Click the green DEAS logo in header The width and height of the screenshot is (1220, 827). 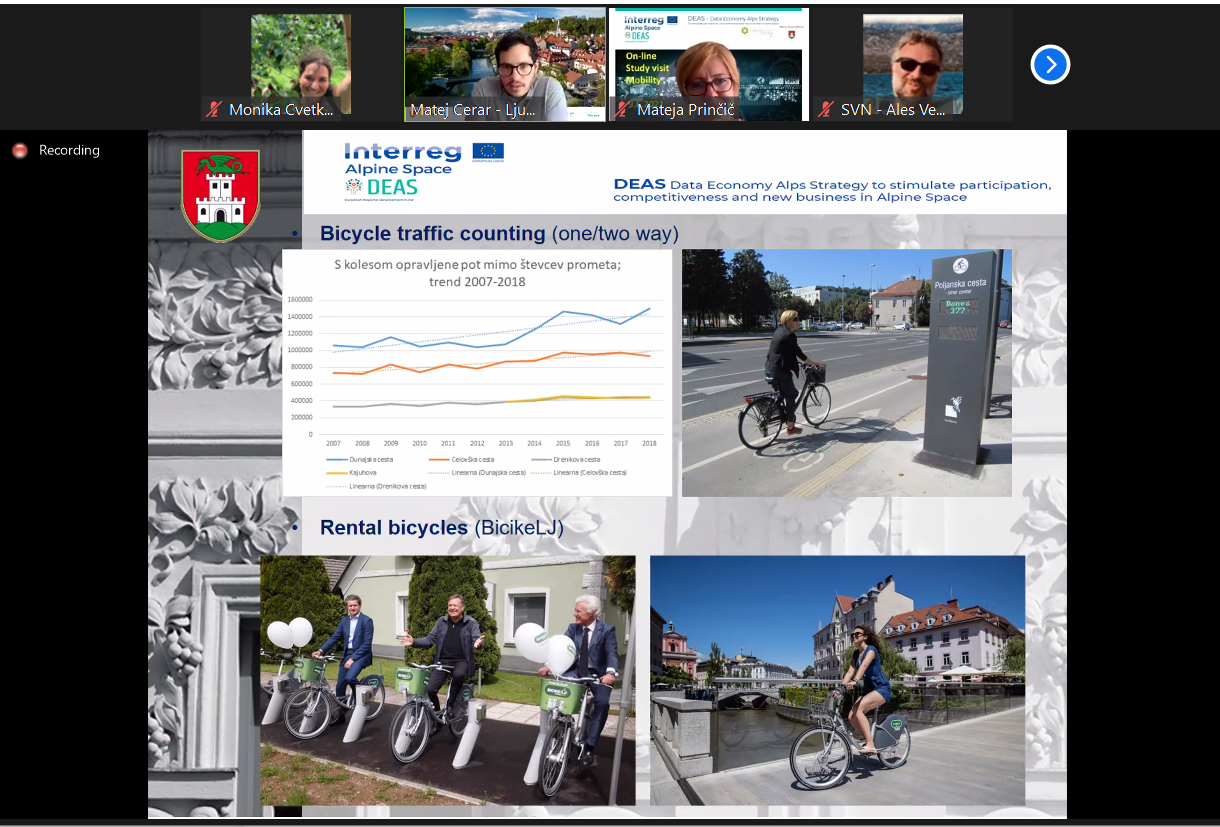click(379, 187)
